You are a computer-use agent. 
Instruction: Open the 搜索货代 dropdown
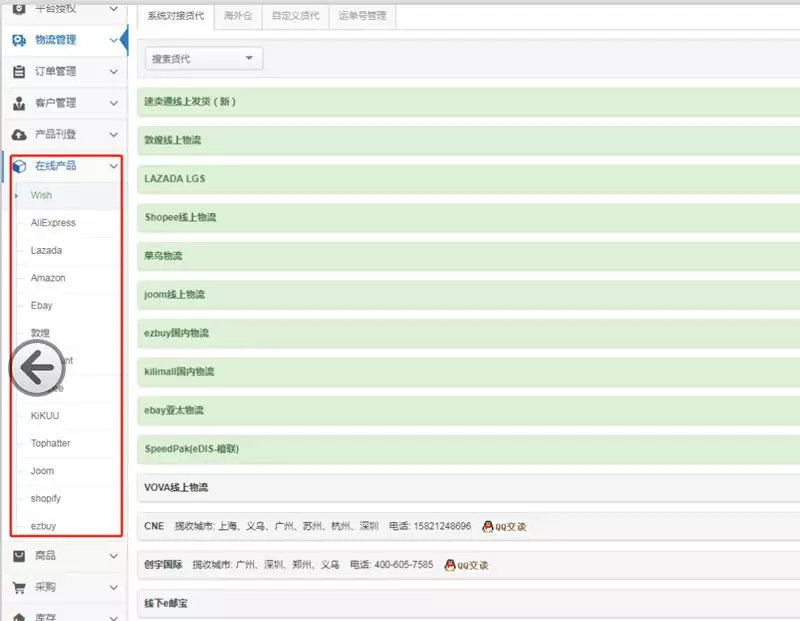202,58
